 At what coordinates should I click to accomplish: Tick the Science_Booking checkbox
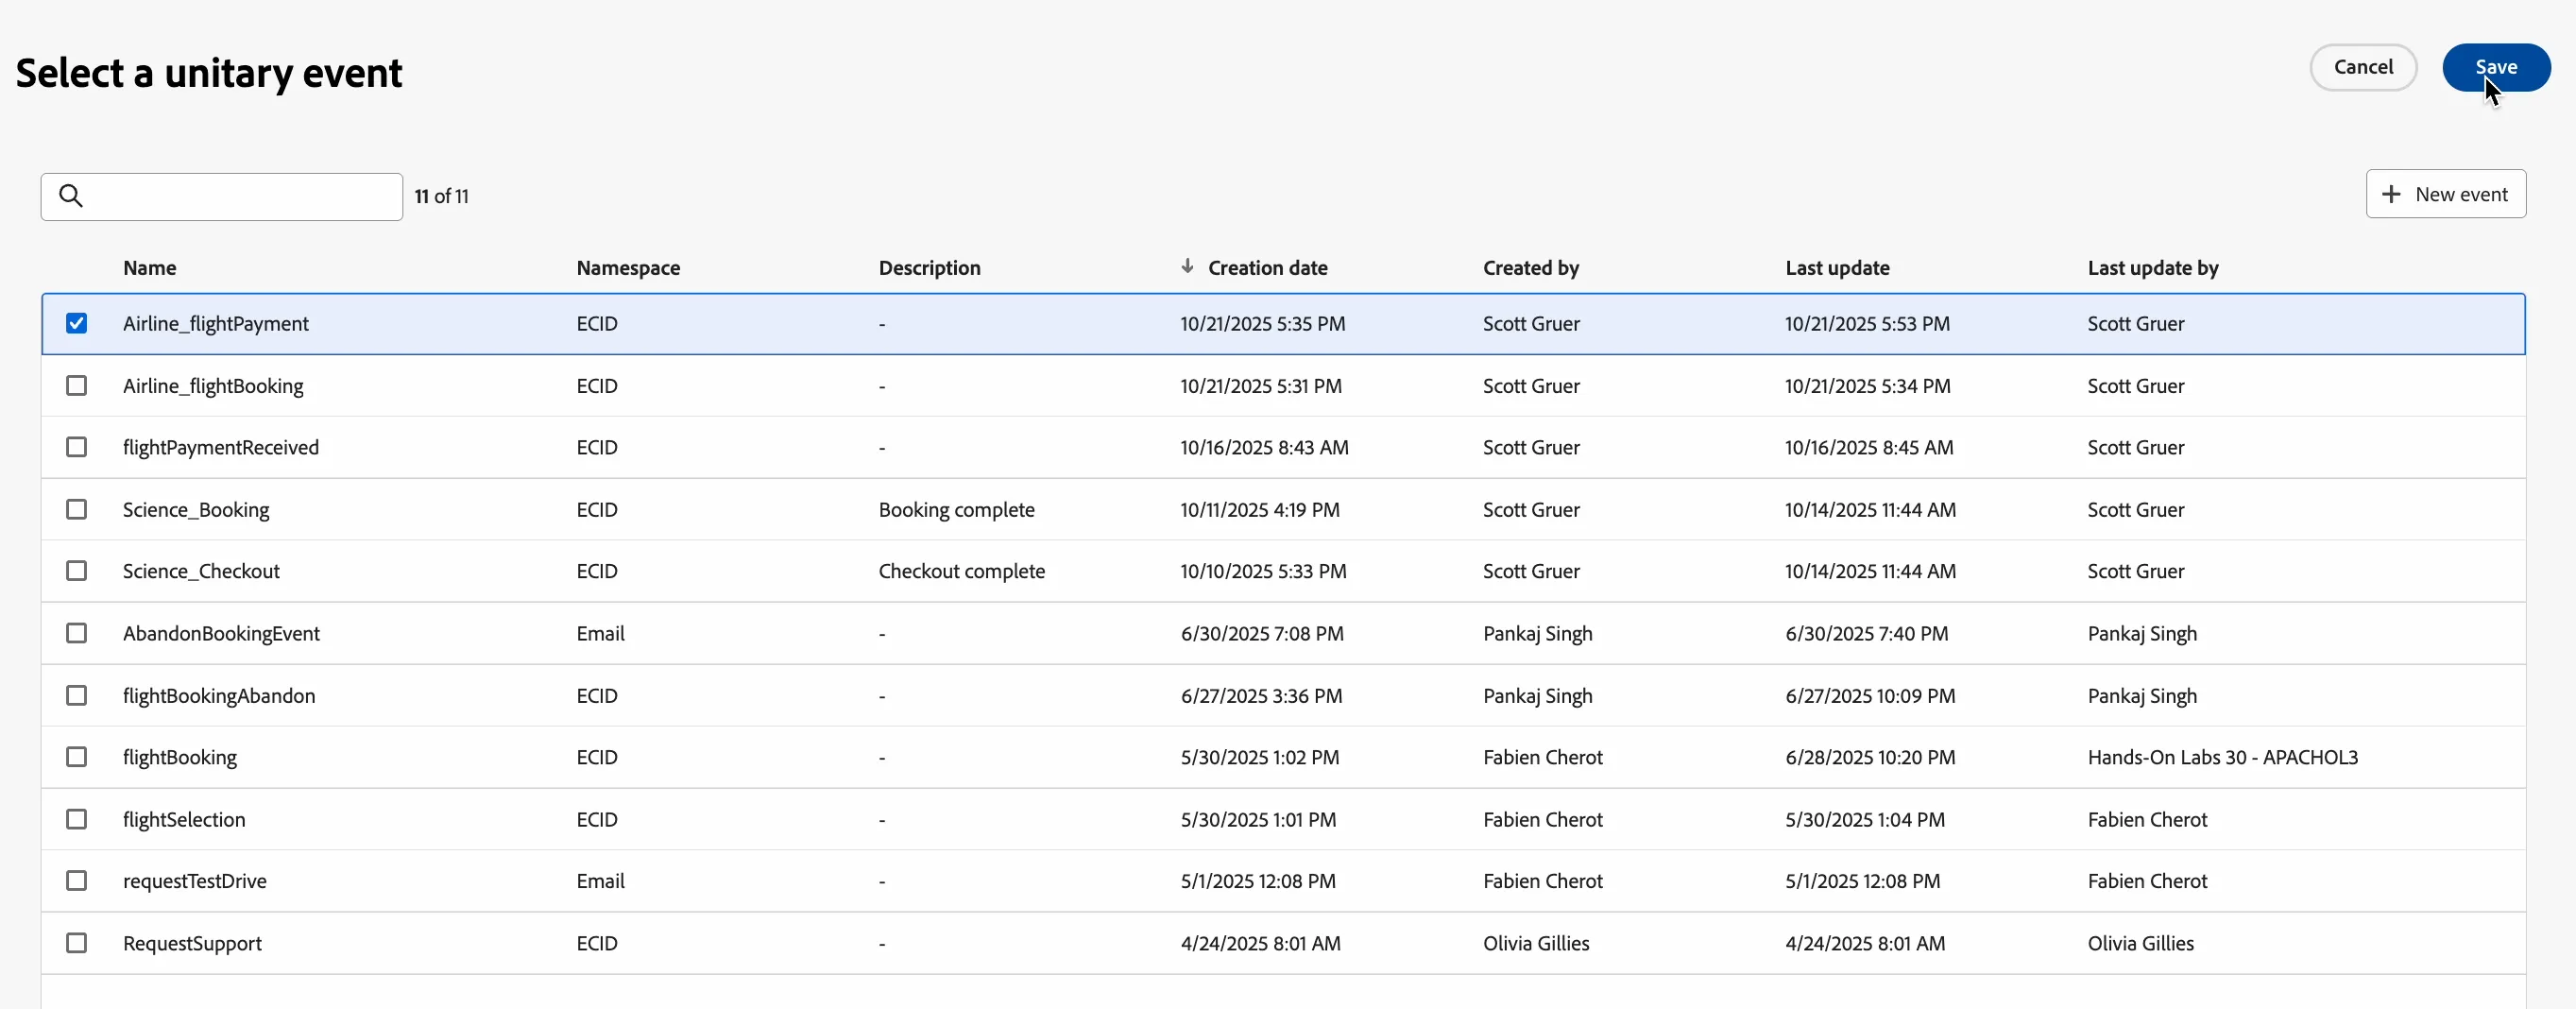point(76,510)
